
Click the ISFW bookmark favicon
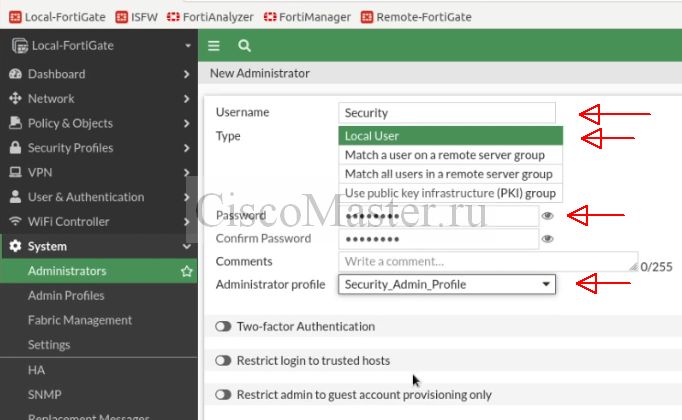122,17
